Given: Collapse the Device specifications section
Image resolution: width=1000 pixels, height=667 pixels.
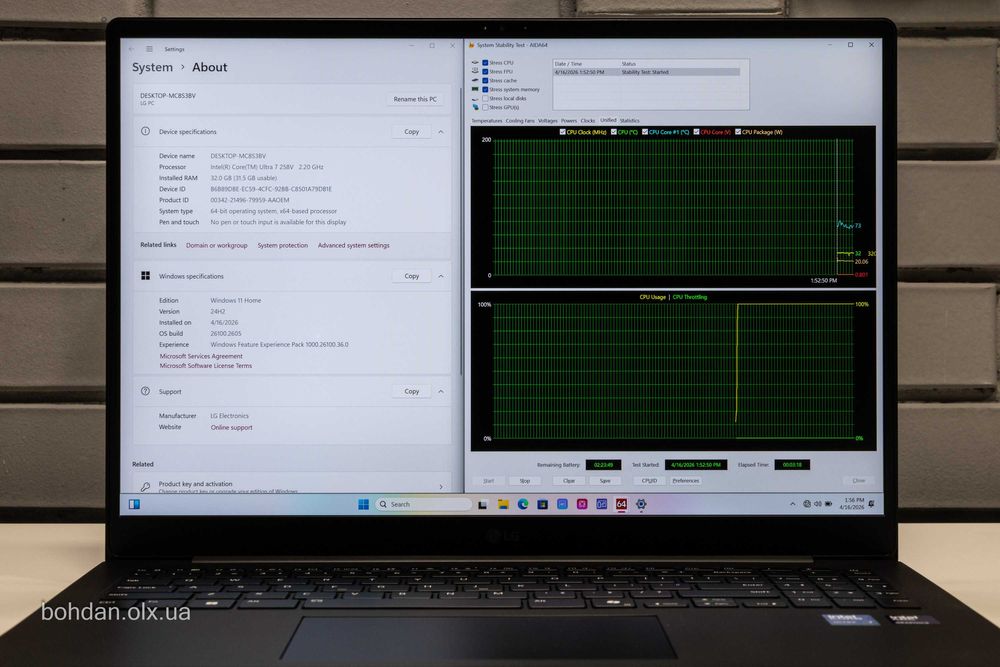Looking at the screenshot, I should (441, 131).
